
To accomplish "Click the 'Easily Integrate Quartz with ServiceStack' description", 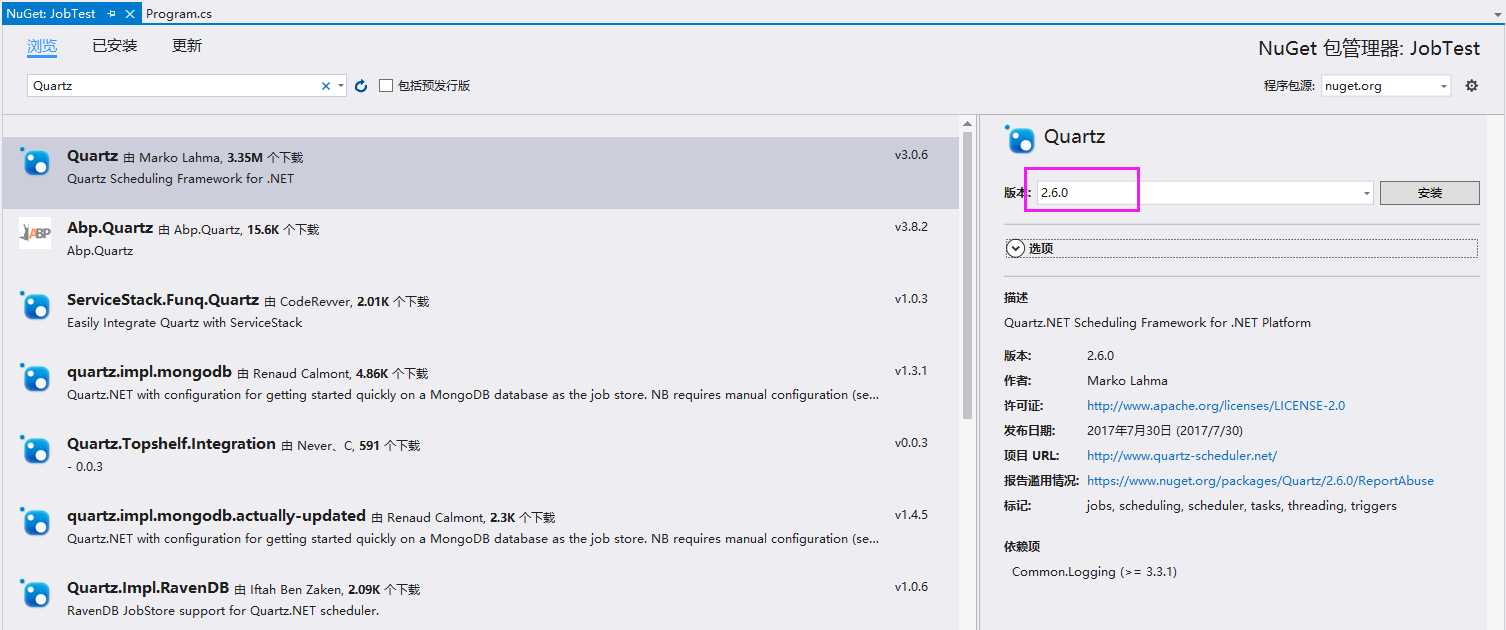I will coord(184,323).
